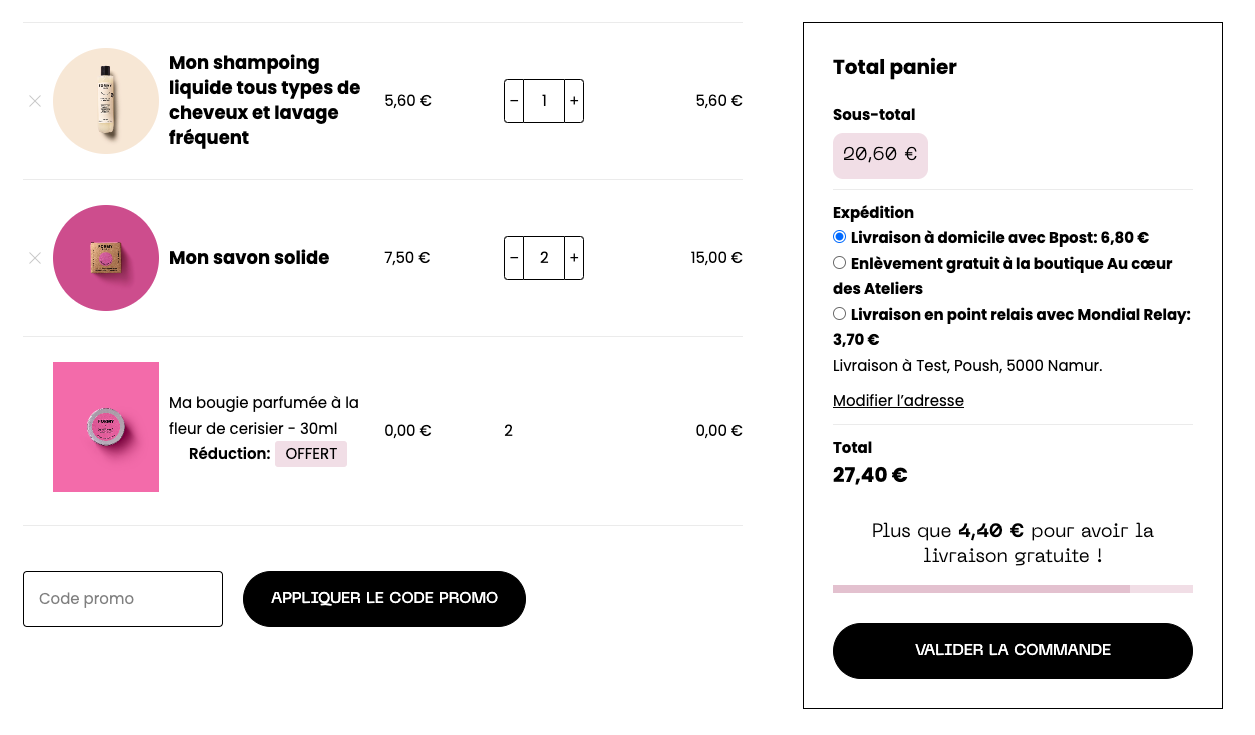This screenshot has height=735, width=1255.
Task: Click the Modifier l'adresse link
Action: pyautogui.click(x=898, y=401)
